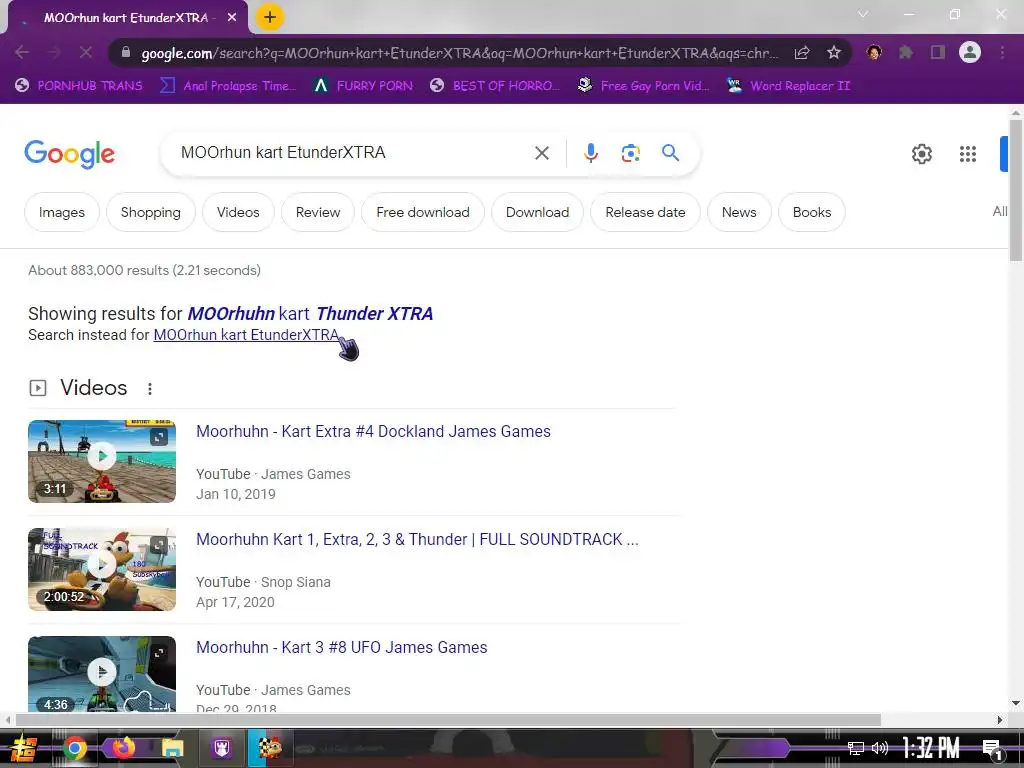Toggle the browser side panel

click(938, 52)
